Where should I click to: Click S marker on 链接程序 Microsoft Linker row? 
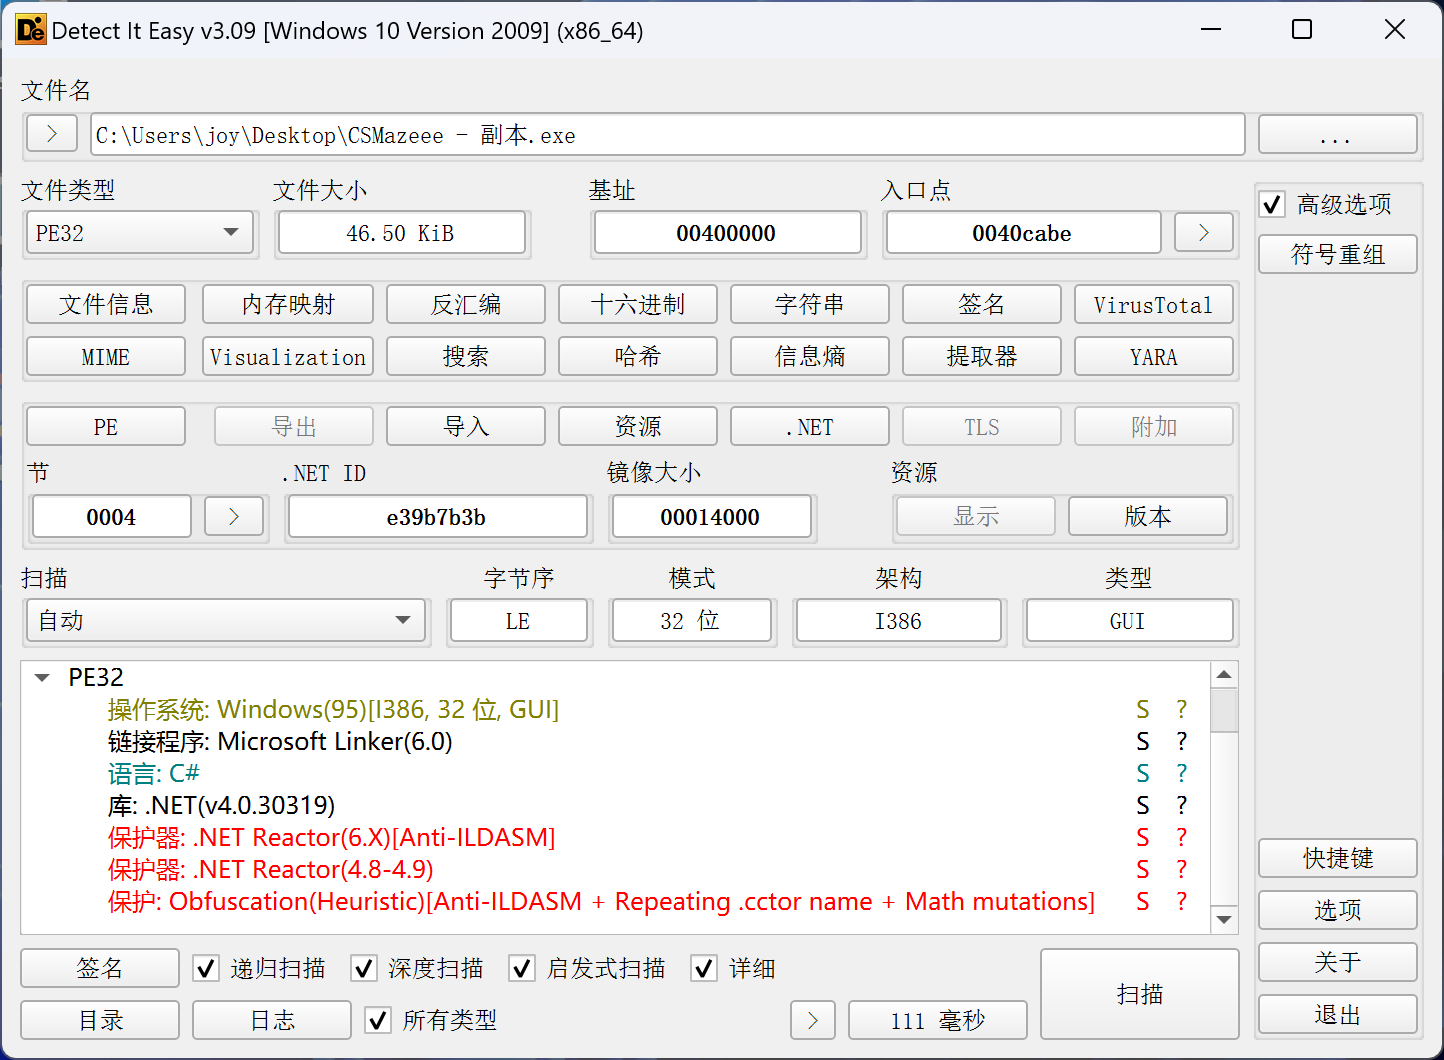click(x=1143, y=741)
